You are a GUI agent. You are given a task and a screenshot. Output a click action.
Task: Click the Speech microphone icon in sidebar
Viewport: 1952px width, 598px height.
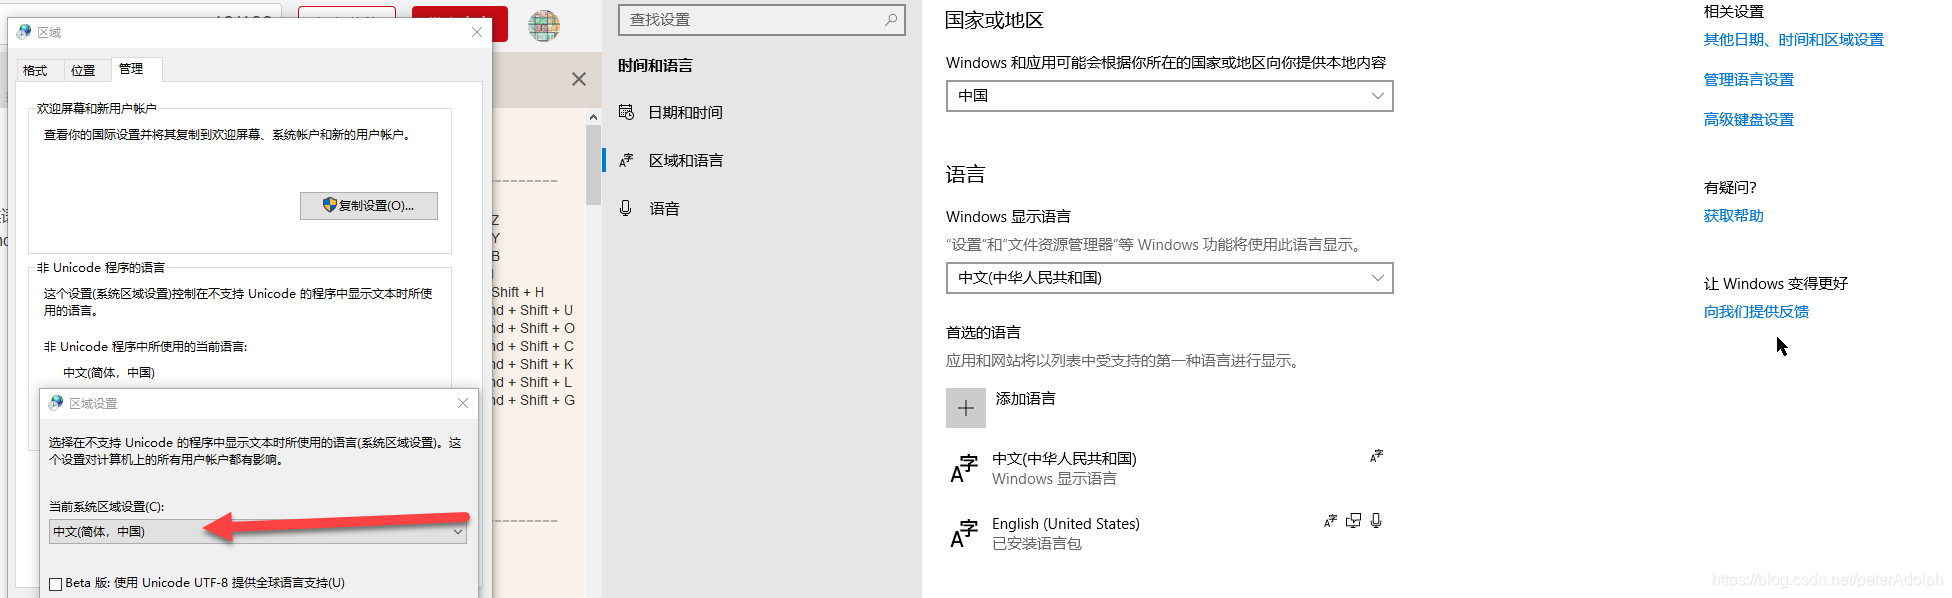pyautogui.click(x=626, y=208)
